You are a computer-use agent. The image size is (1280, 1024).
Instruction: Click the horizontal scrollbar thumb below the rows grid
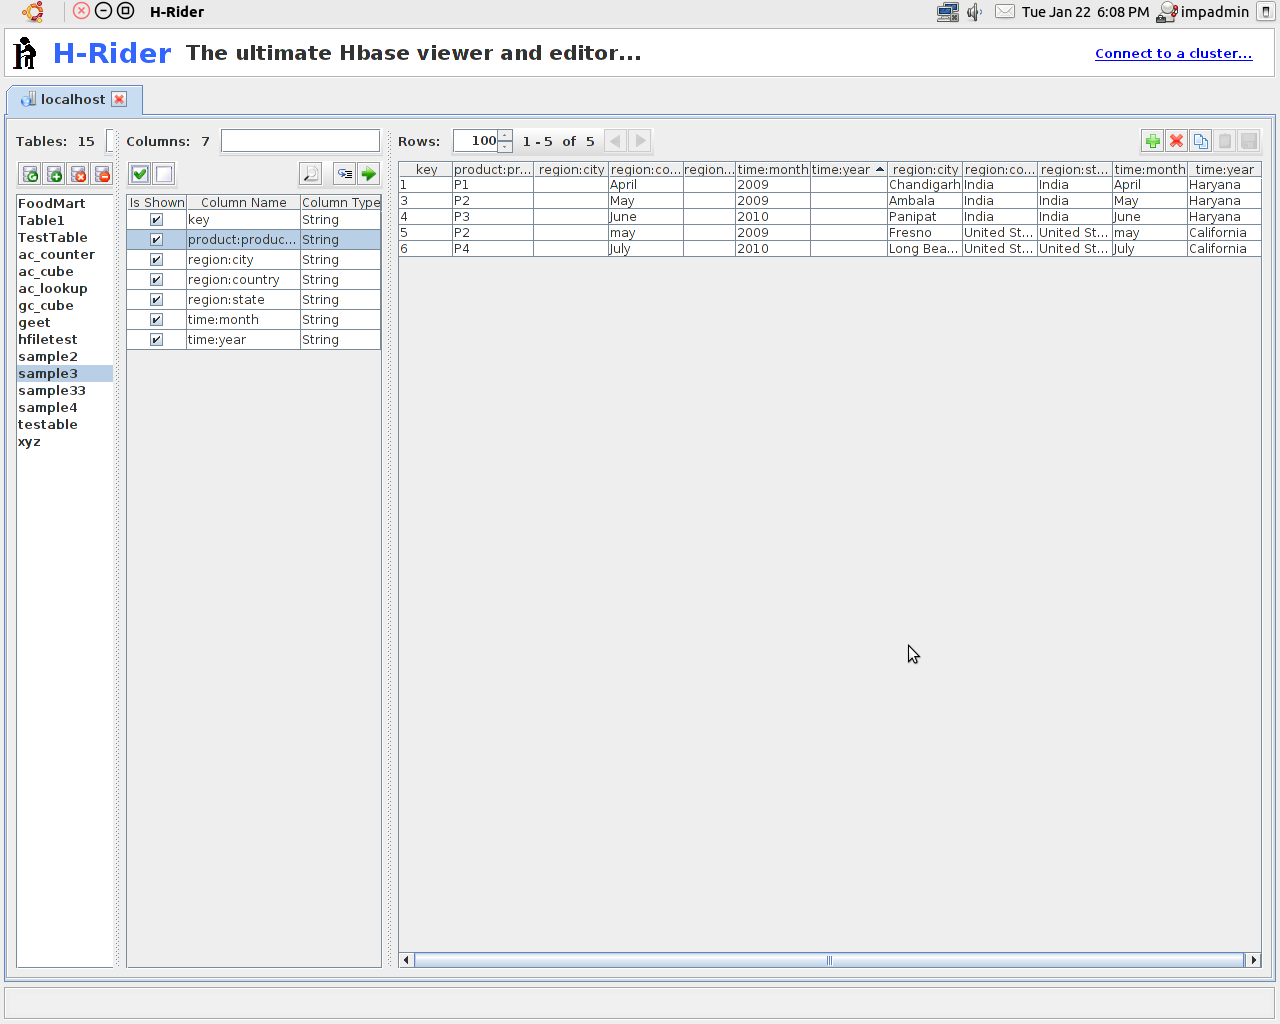829,960
